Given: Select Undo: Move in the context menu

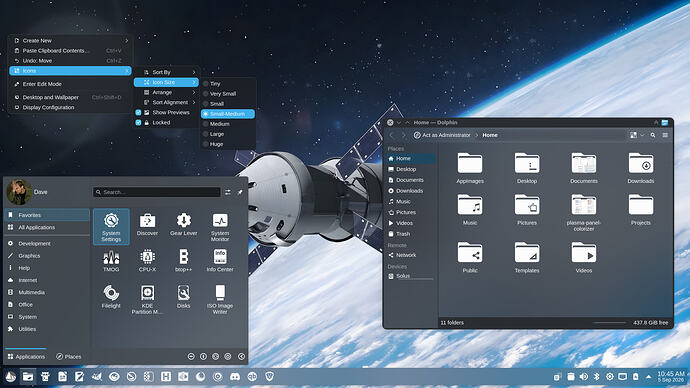Looking at the screenshot, I should [70, 61].
